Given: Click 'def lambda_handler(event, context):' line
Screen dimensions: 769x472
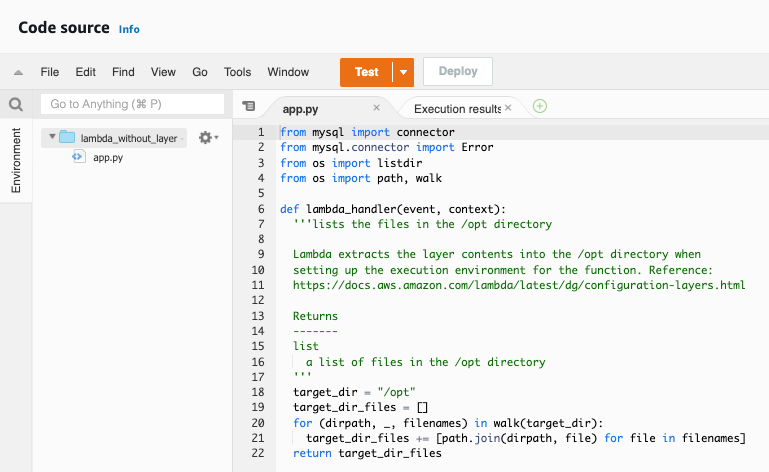Looking at the screenshot, I should pyautogui.click(x=393, y=209).
